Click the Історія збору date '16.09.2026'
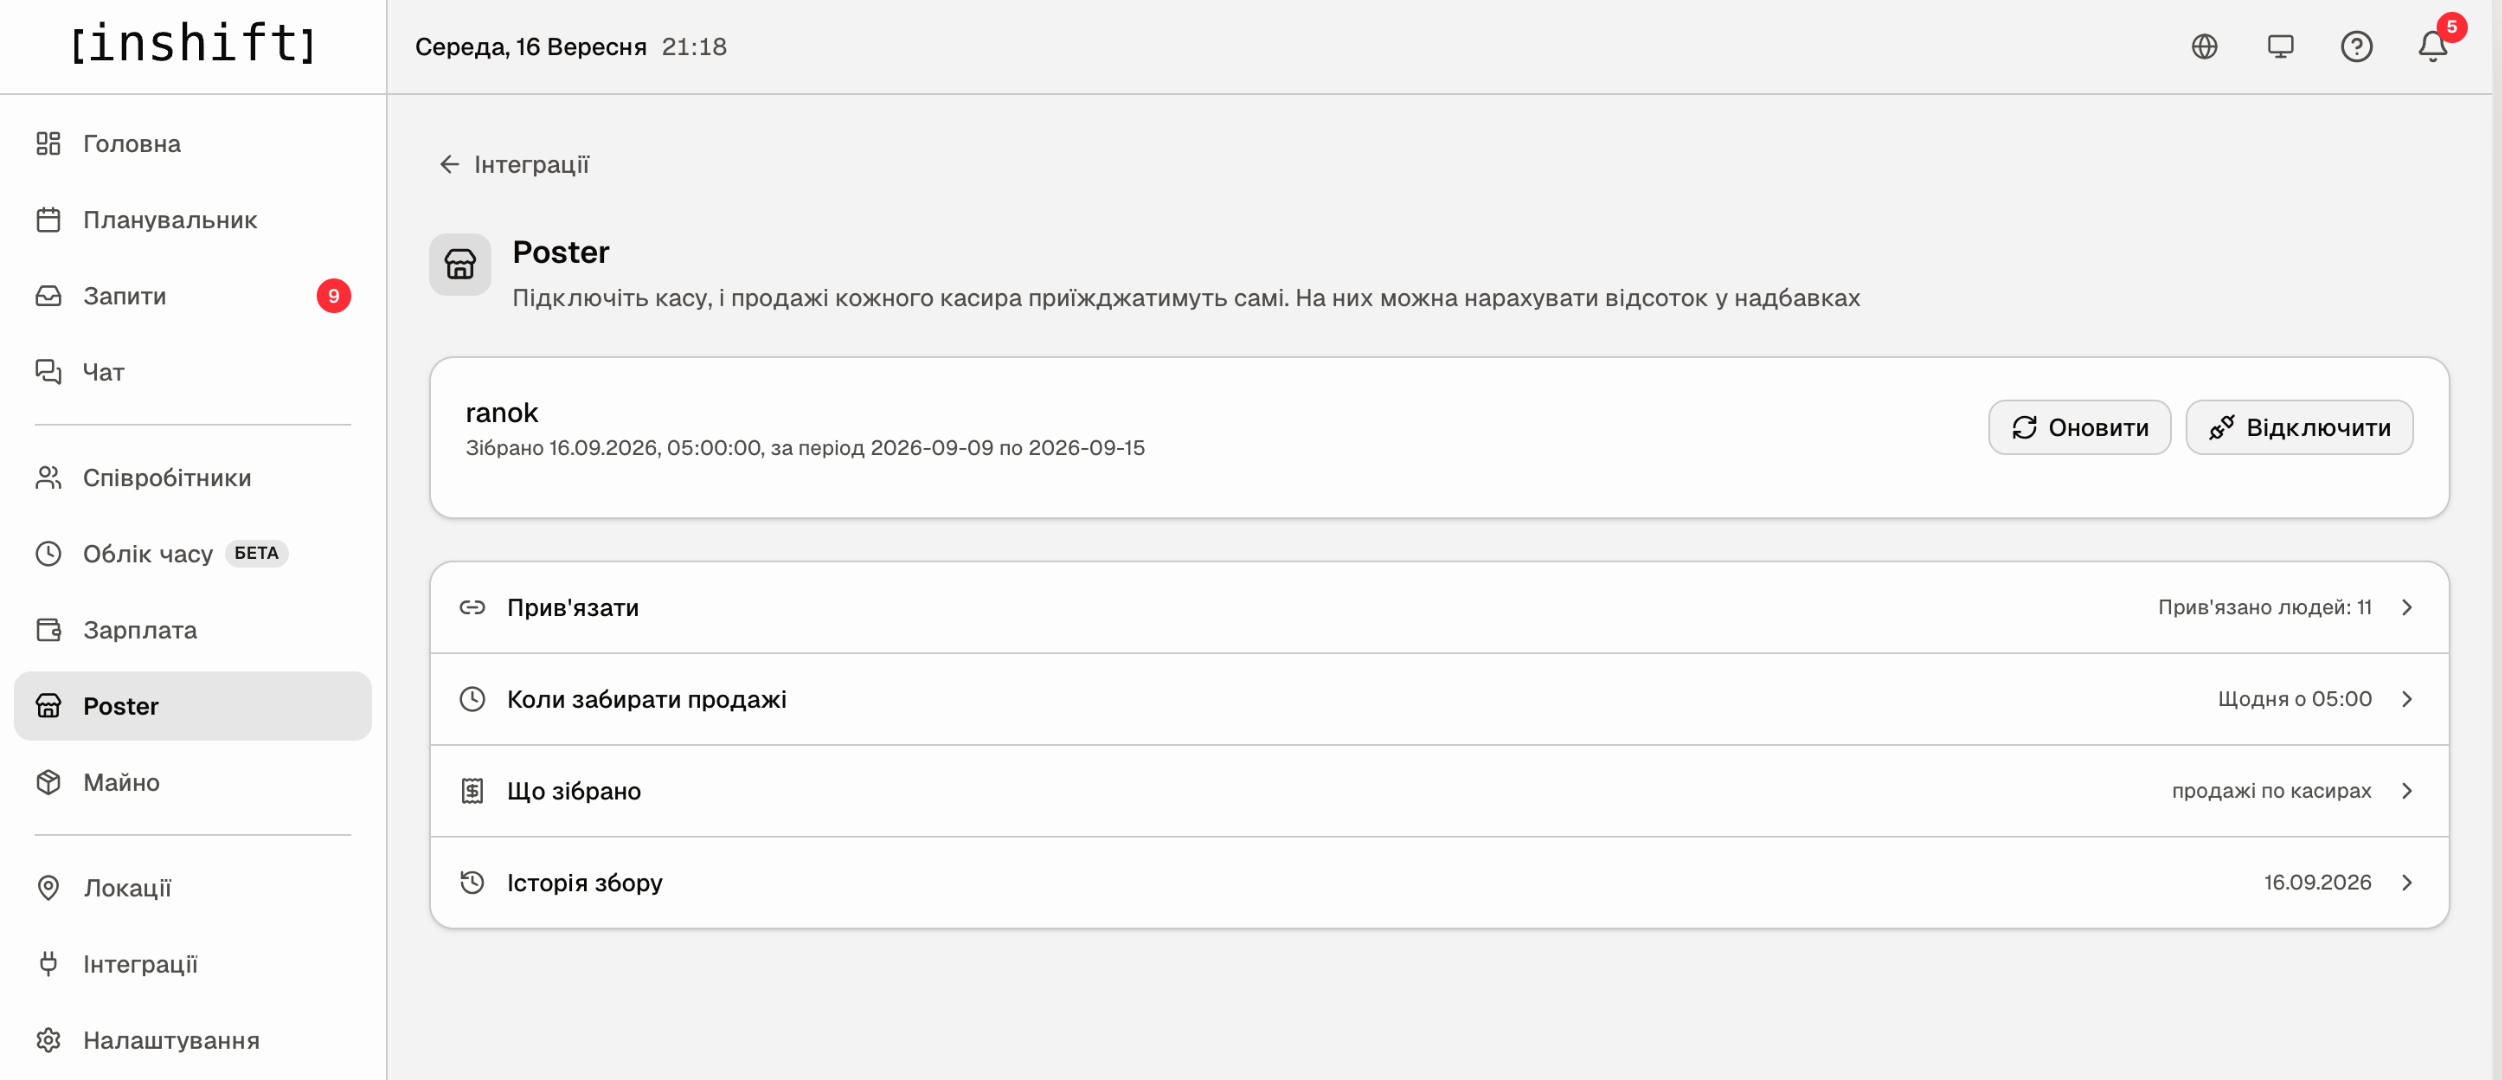 coord(2317,882)
